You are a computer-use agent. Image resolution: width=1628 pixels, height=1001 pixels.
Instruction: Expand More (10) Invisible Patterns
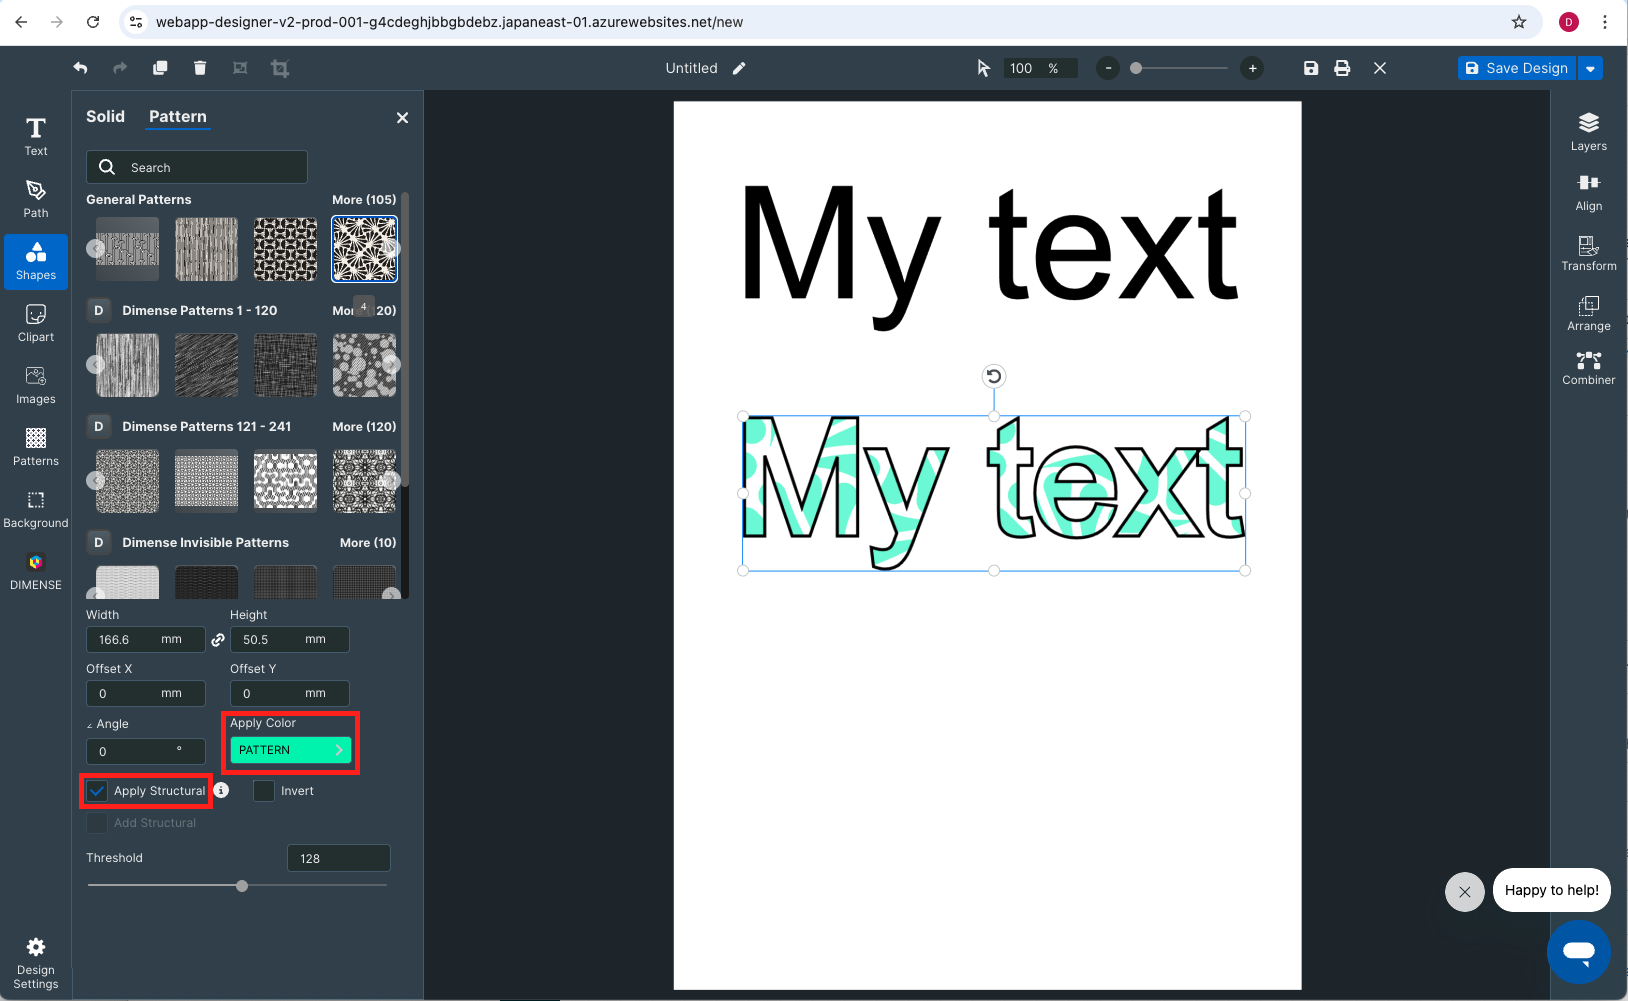click(x=368, y=543)
